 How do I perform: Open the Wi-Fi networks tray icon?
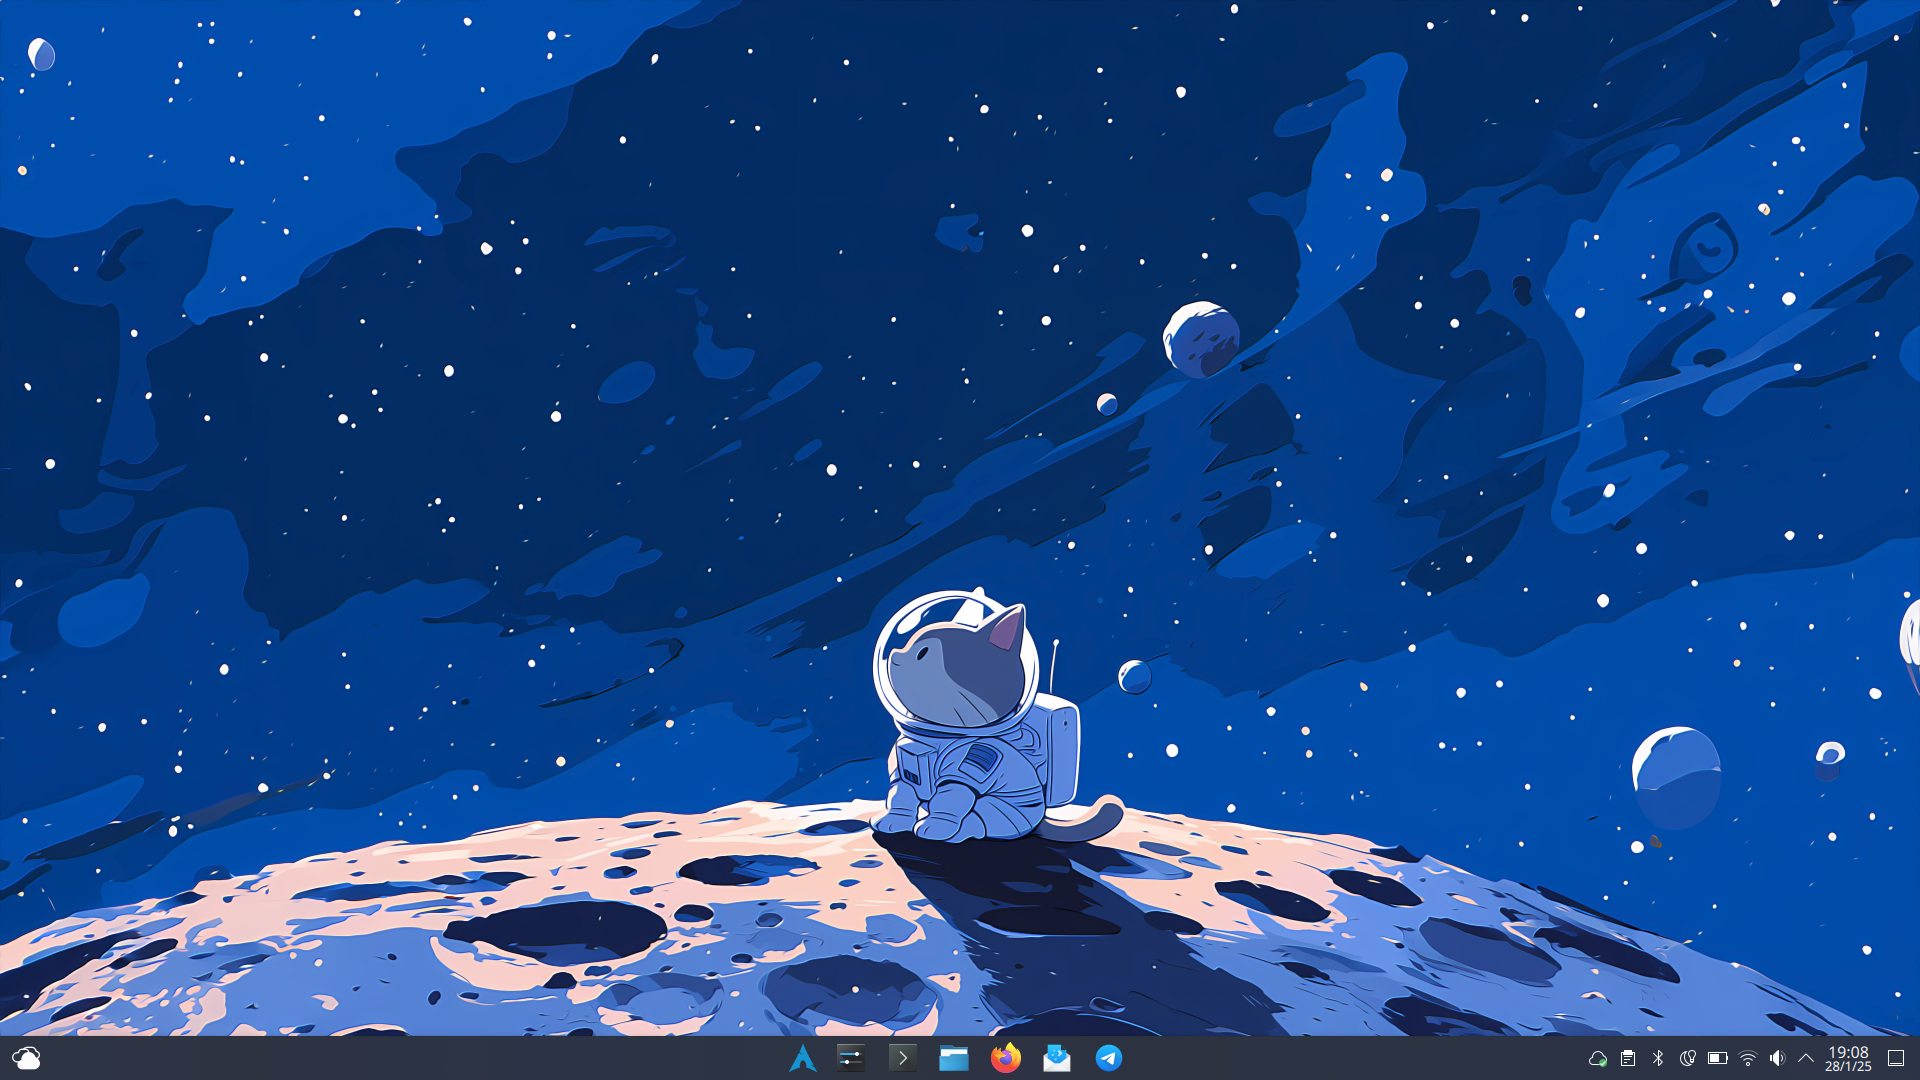(1748, 1058)
